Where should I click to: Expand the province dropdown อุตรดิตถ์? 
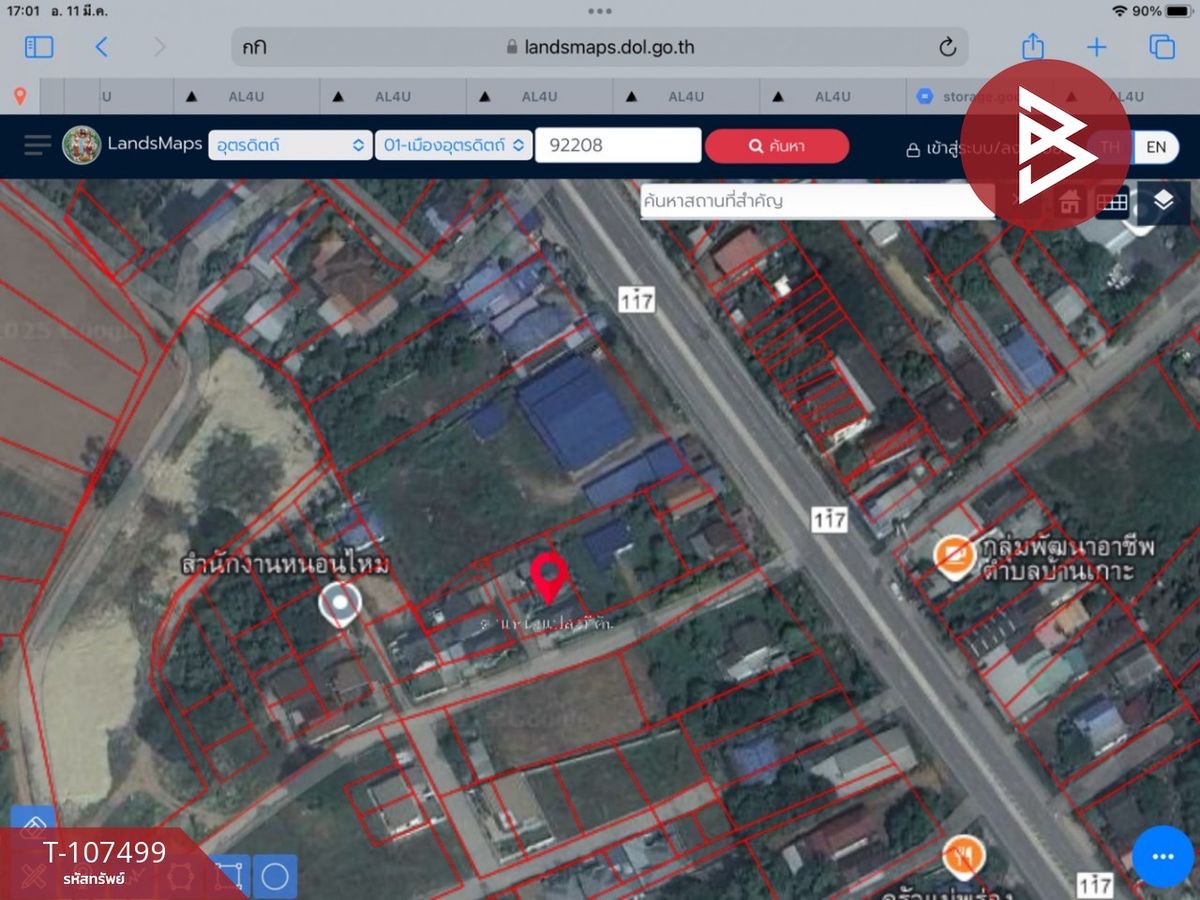[290, 145]
